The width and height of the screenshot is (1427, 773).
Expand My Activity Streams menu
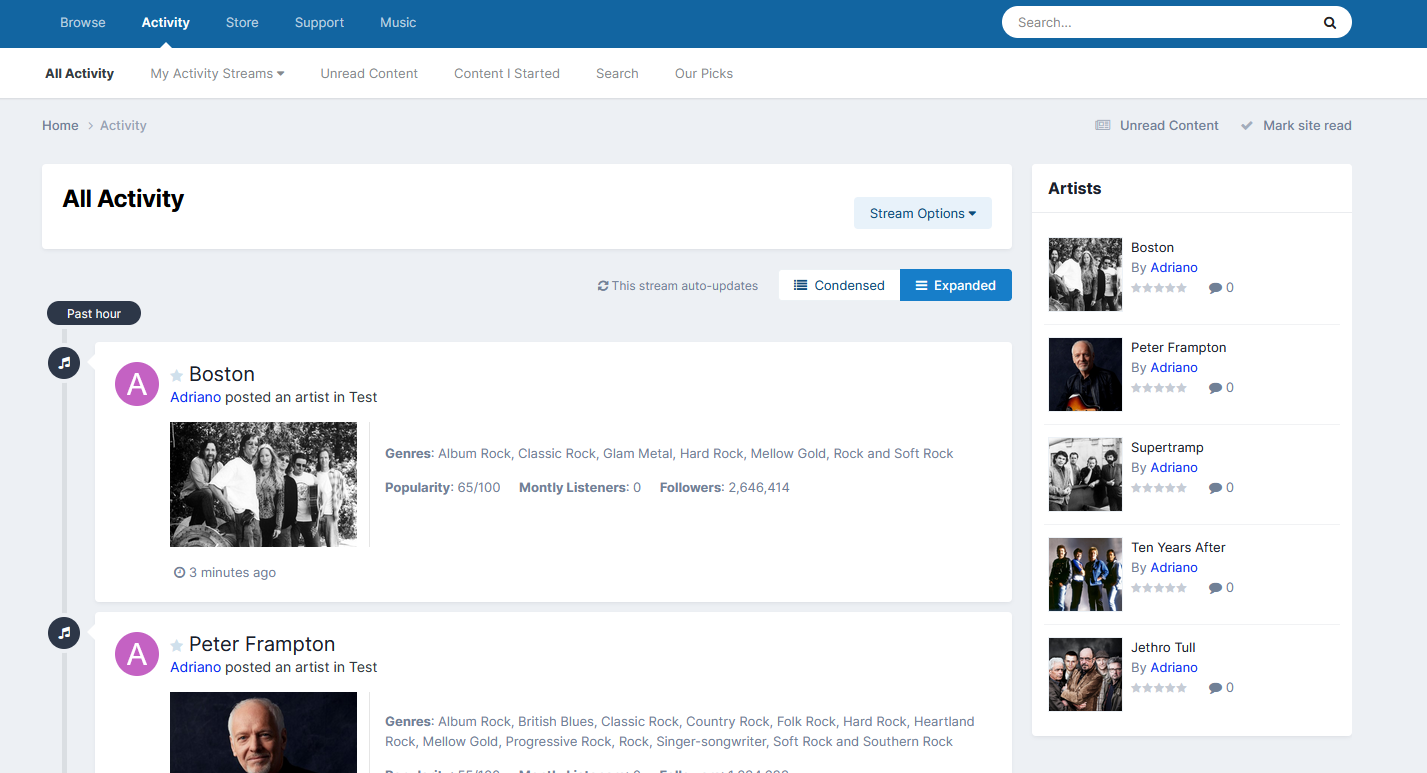pos(217,73)
